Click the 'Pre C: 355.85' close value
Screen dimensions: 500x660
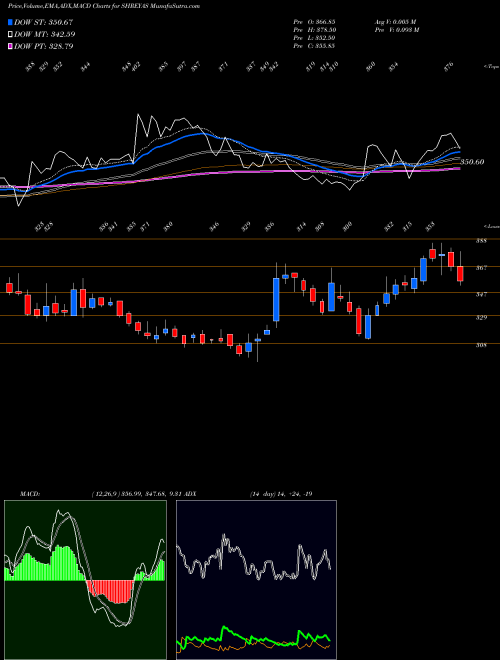pos(314,46)
